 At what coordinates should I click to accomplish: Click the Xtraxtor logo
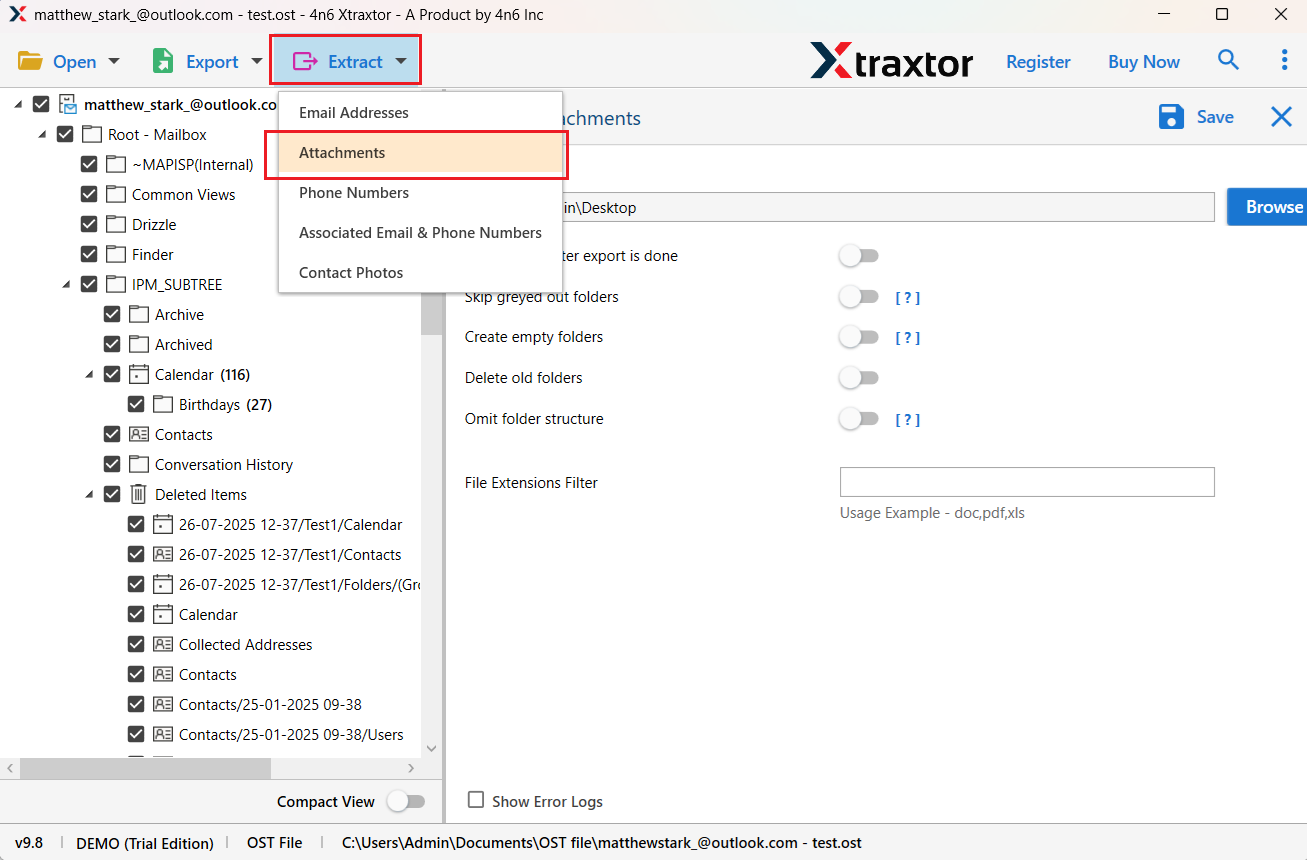[891, 61]
